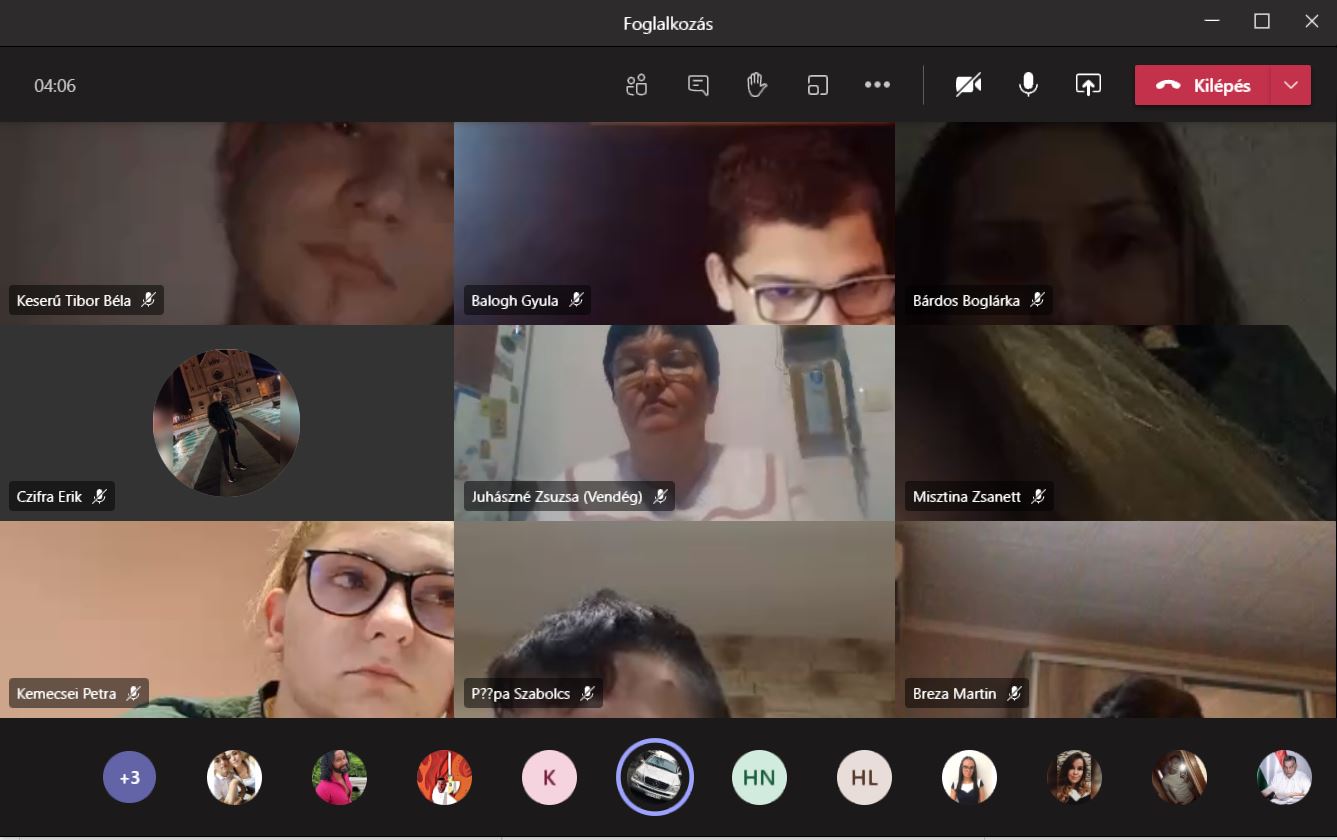Minimize the Foglalkozás window
The height and width of the screenshot is (840, 1337).
(x=1212, y=21)
